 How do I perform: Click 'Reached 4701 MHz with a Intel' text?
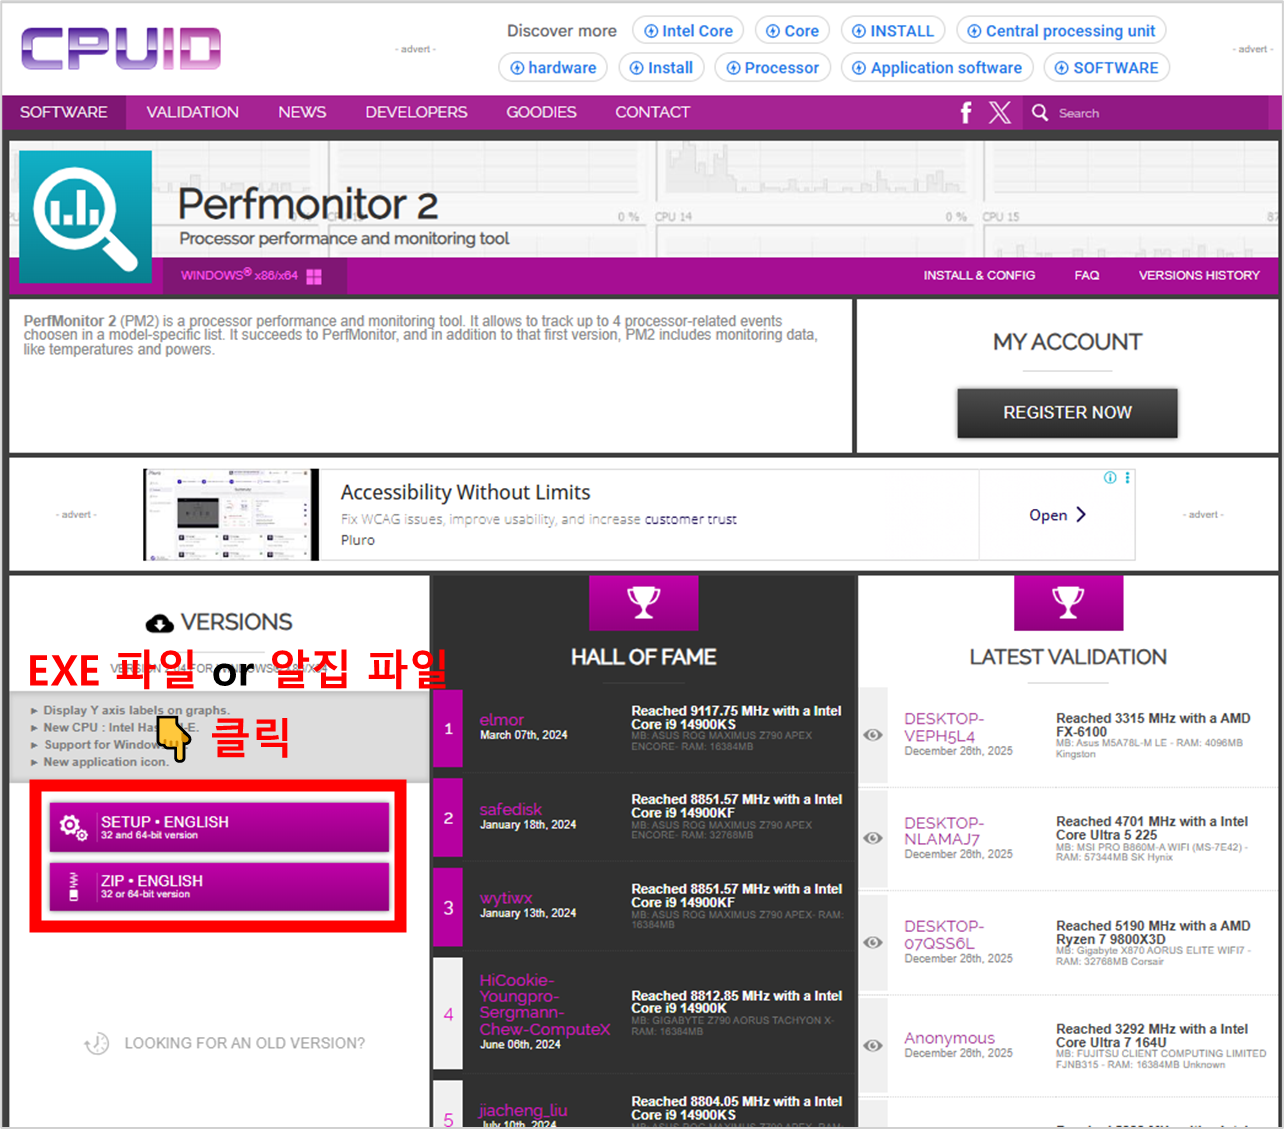(1152, 828)
